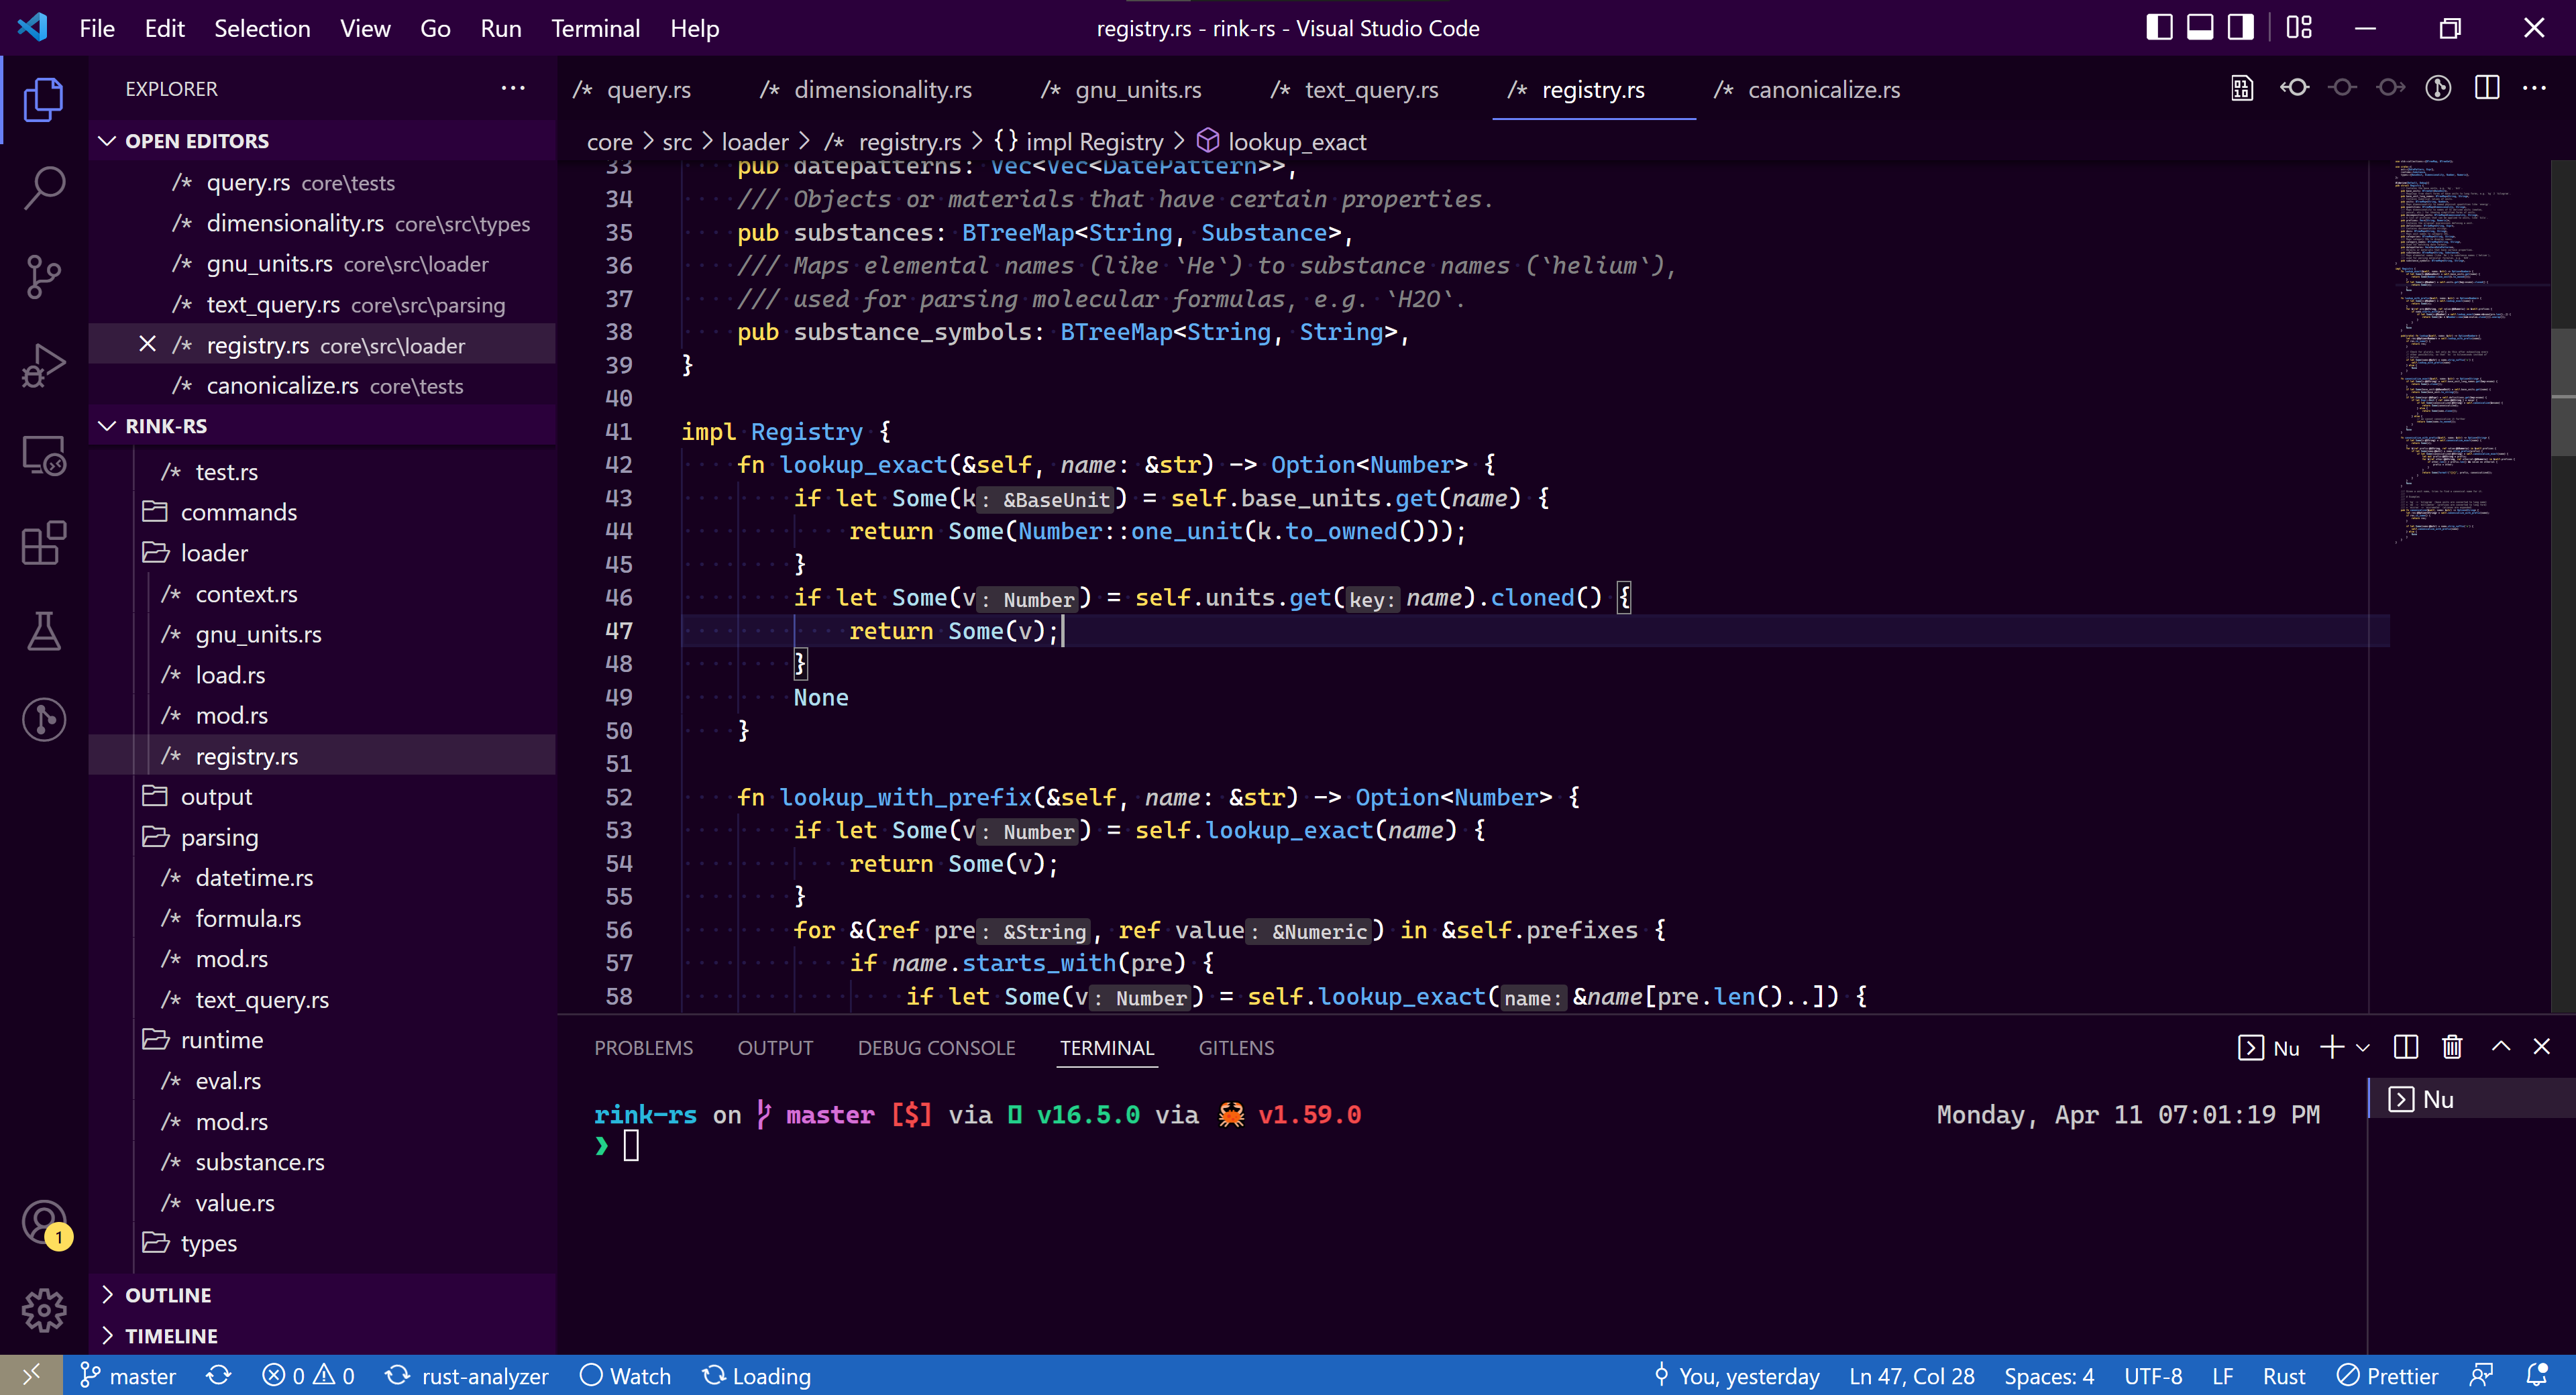Delete the terminal using trash icon
This screenshot has height=1395, width=2576.
tap(2451, 1047)
